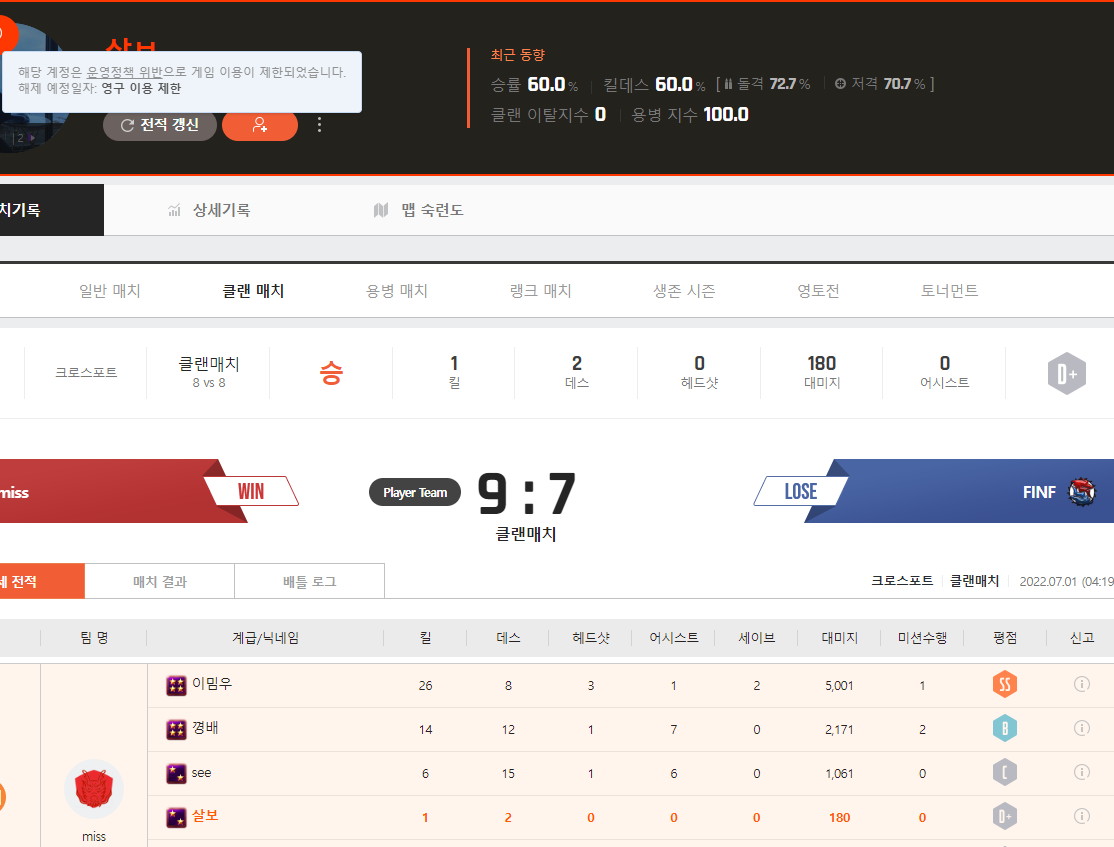Click the SS rating badge for 이밈우
Viewport: 1114px width, 847px height.
point(1005,685)
